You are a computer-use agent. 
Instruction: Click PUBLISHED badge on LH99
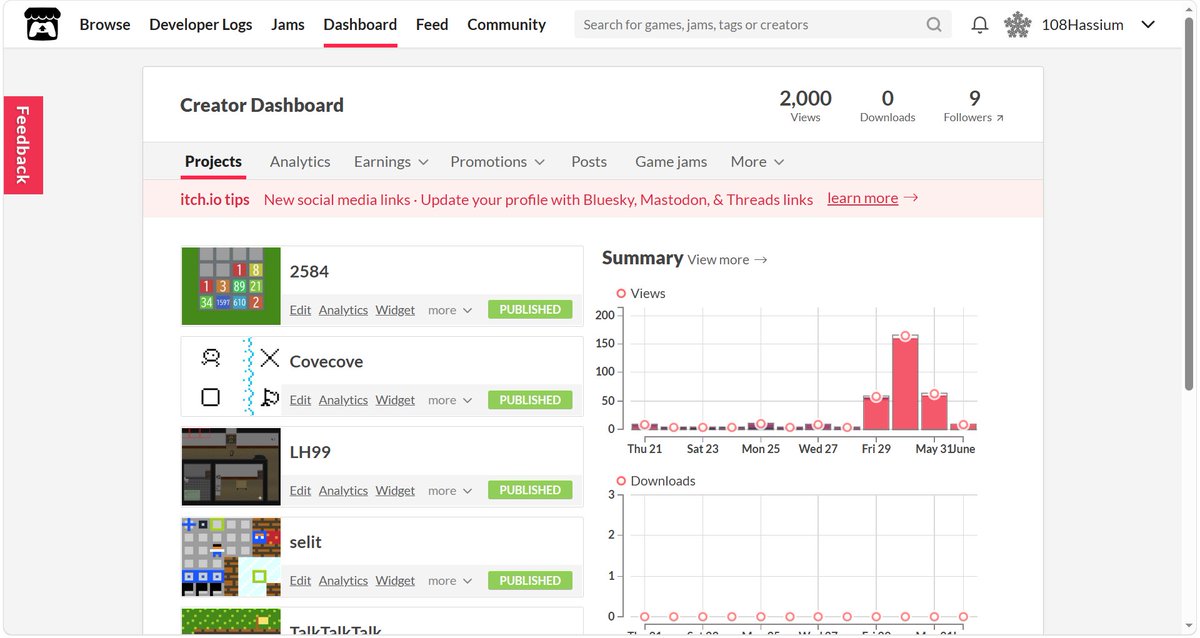[x=530, y=490]
